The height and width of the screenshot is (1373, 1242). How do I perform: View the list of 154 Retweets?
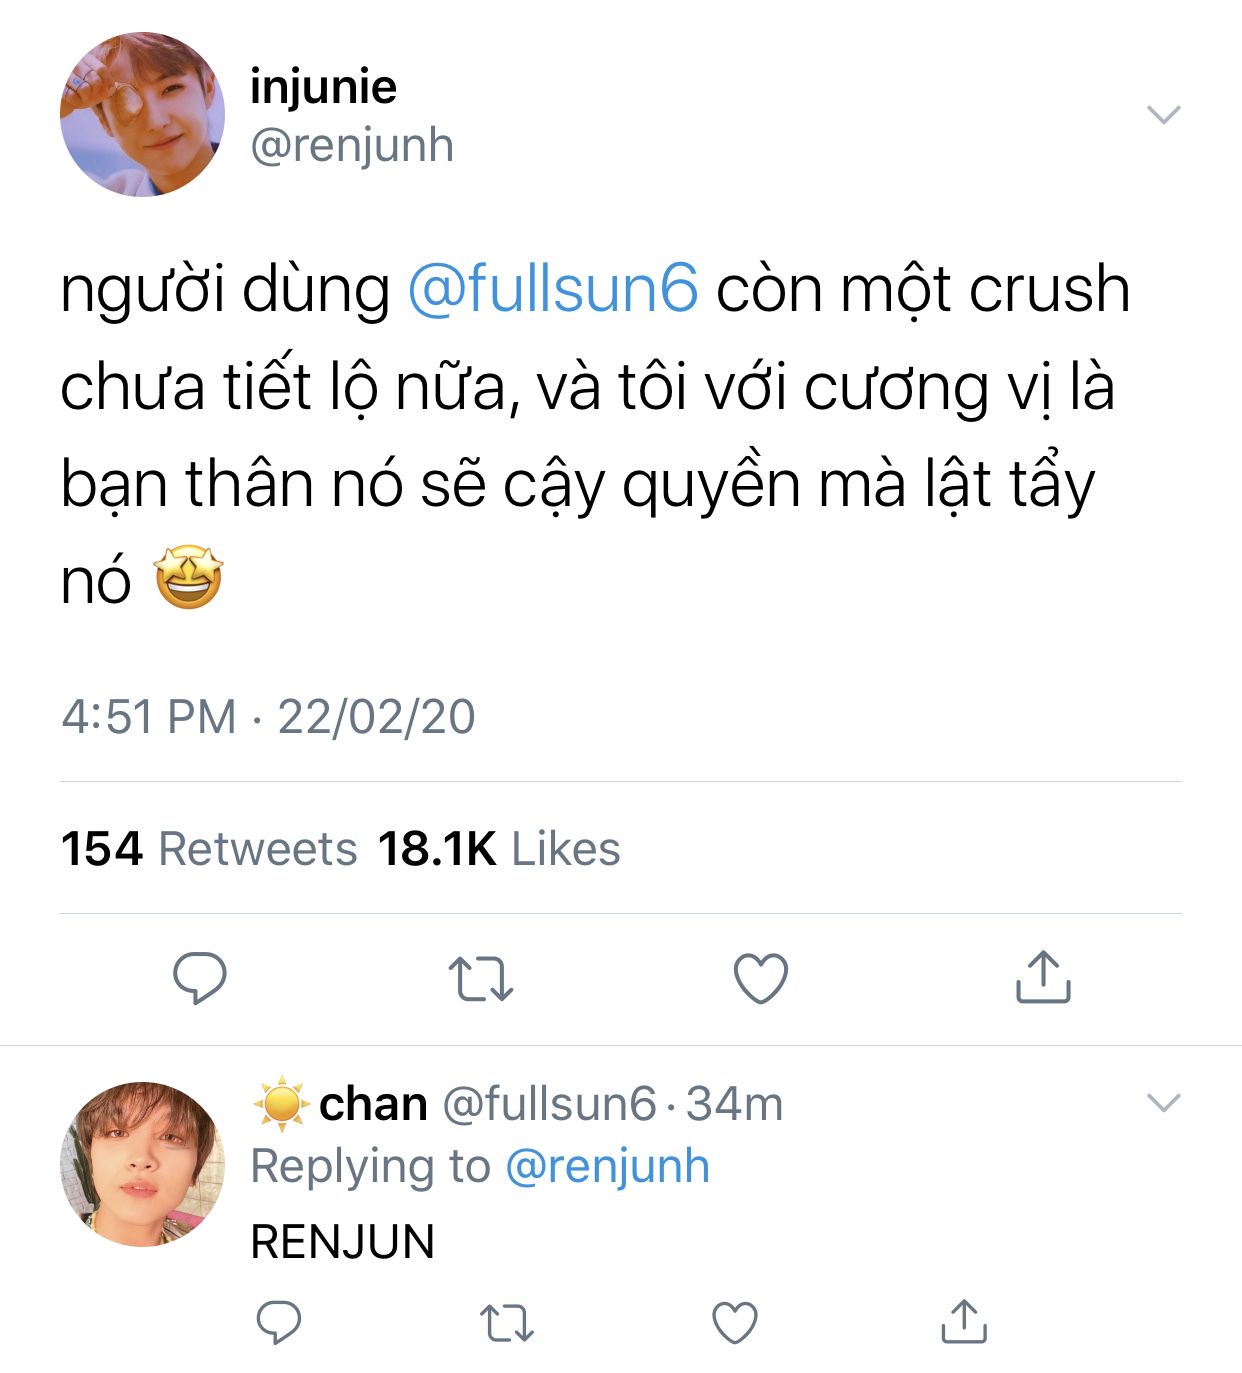(209, 849)
